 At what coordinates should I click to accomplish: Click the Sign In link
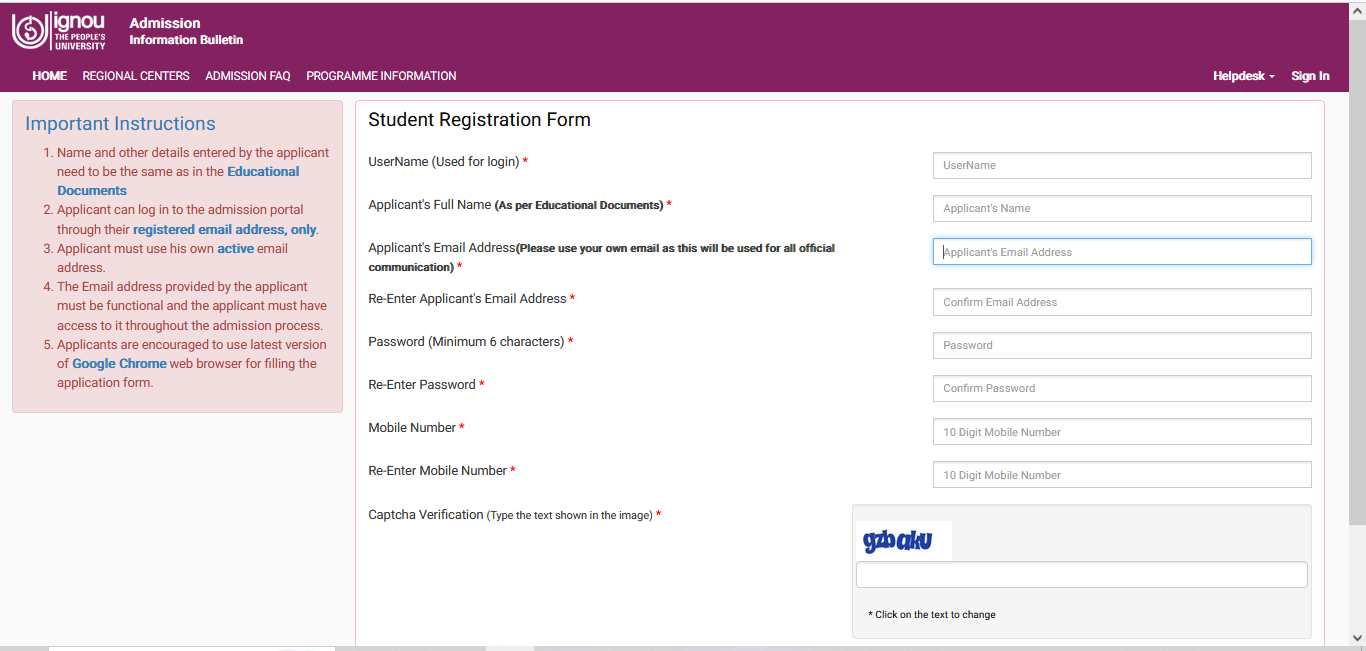(x=1310, y=76)
